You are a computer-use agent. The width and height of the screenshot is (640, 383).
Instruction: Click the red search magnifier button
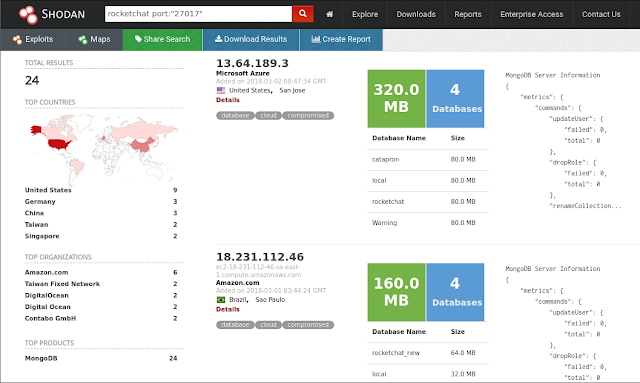(x=303, y=14)
